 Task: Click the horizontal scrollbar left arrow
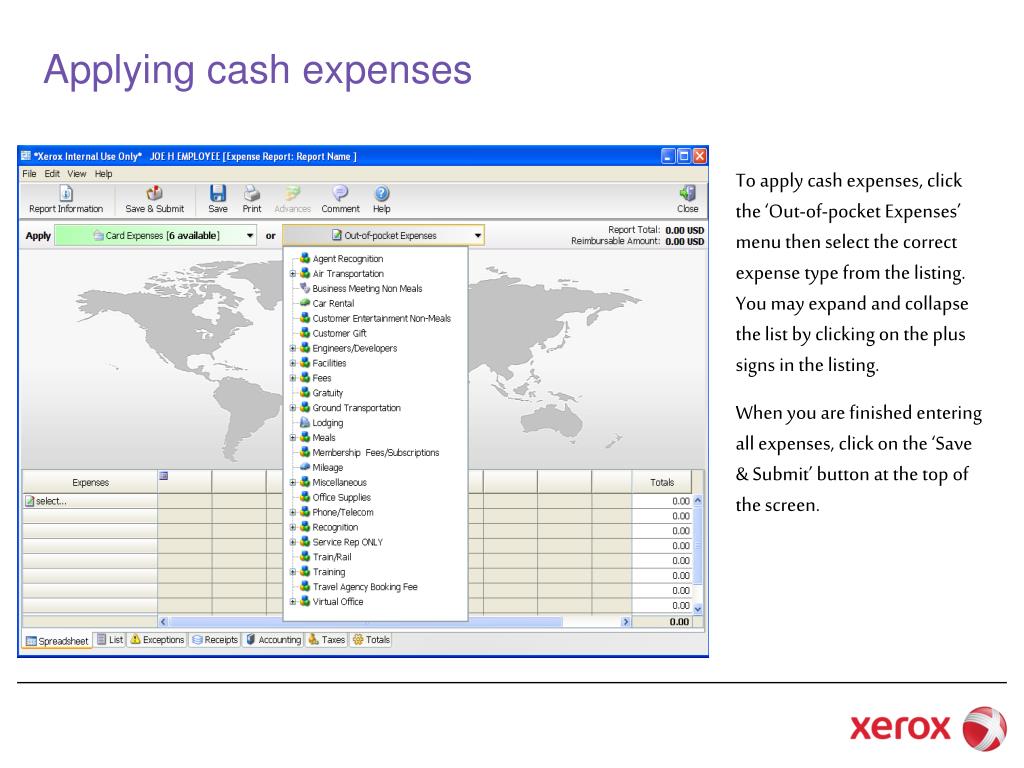coord(163,622)
